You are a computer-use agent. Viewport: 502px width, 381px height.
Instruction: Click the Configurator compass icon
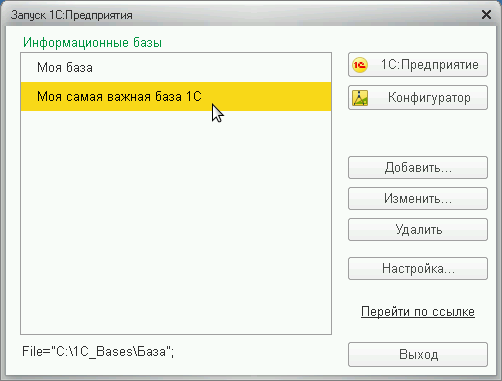[x=360, y=98]
